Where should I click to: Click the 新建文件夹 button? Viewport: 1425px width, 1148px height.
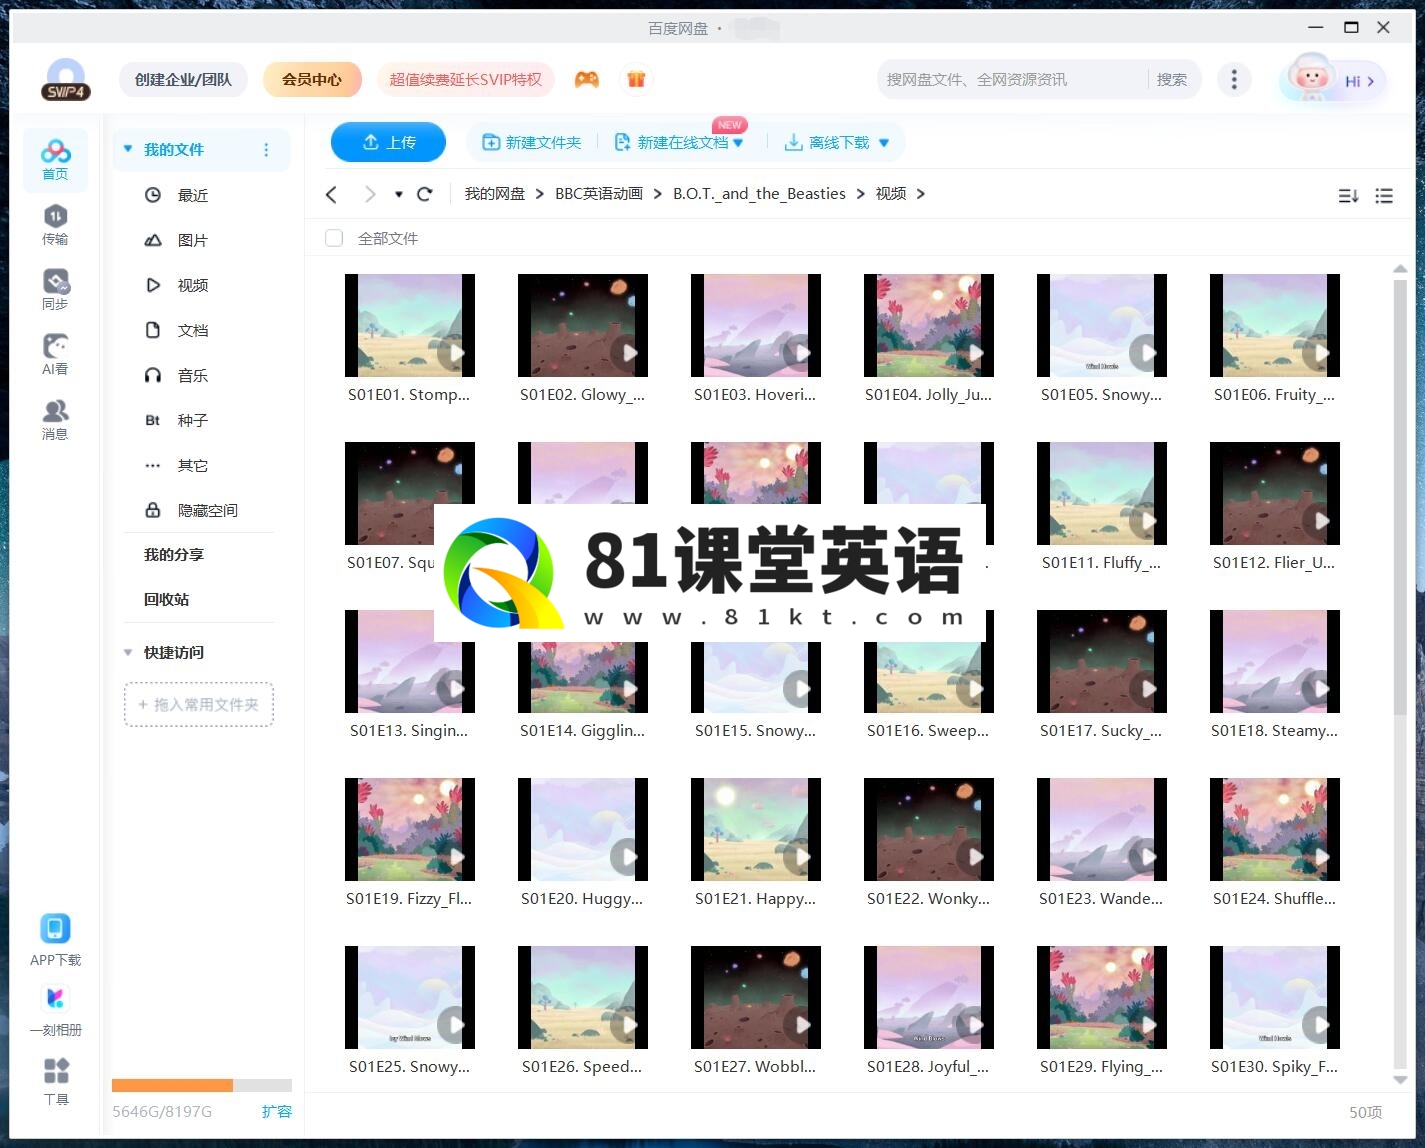[531, 143]
